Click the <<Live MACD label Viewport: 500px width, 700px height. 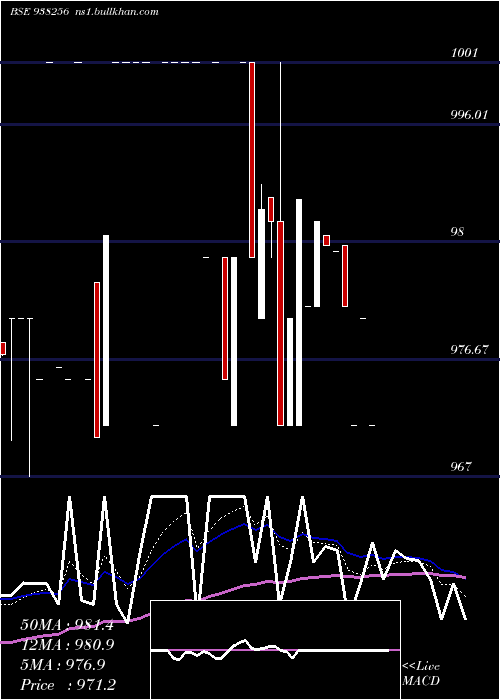pyautogui.click(x=421, y=674)
